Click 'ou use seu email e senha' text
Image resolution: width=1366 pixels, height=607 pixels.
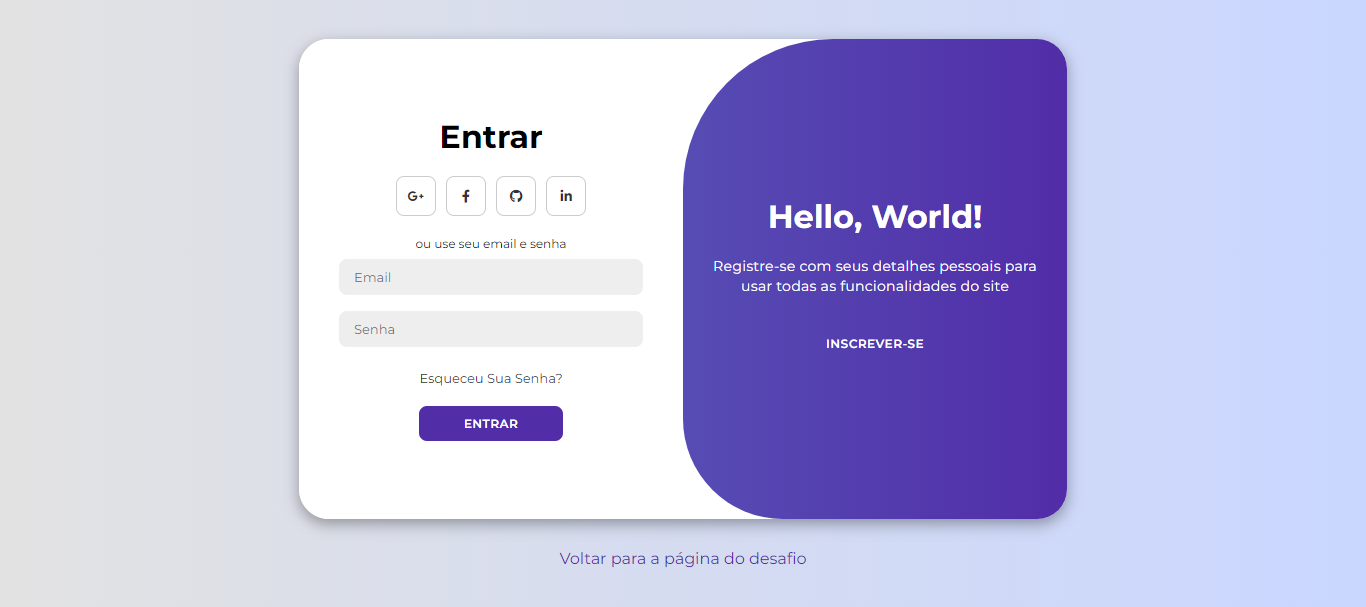pos(490,243)
